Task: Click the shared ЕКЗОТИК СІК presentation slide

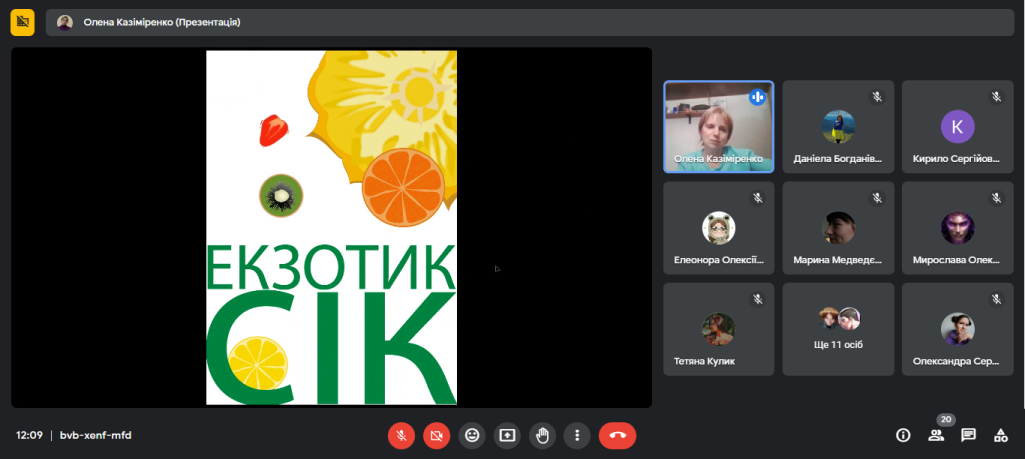Action: pos(331,228)
